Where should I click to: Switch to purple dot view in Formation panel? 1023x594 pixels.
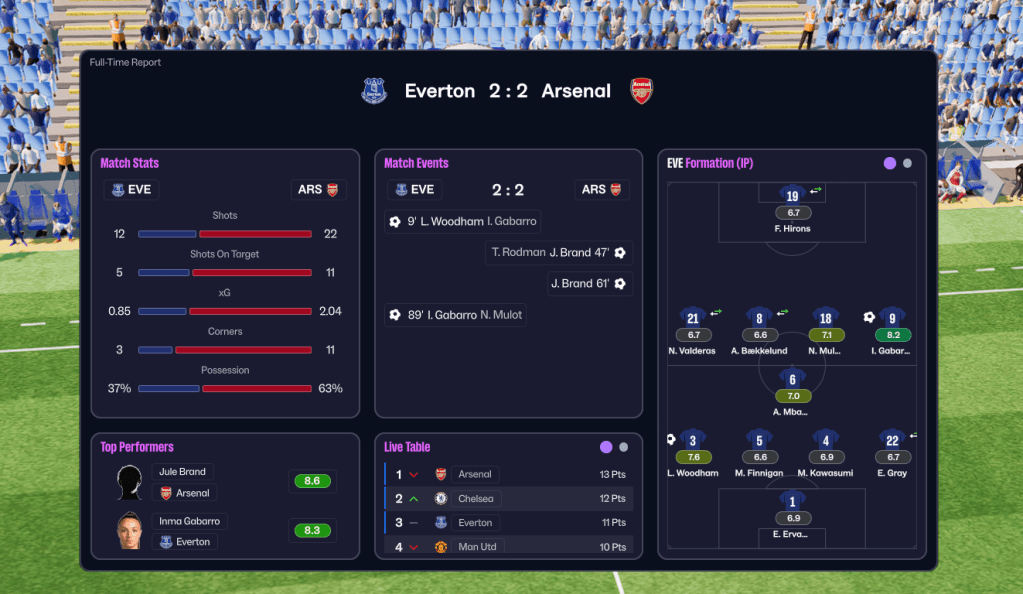point(890,163)
